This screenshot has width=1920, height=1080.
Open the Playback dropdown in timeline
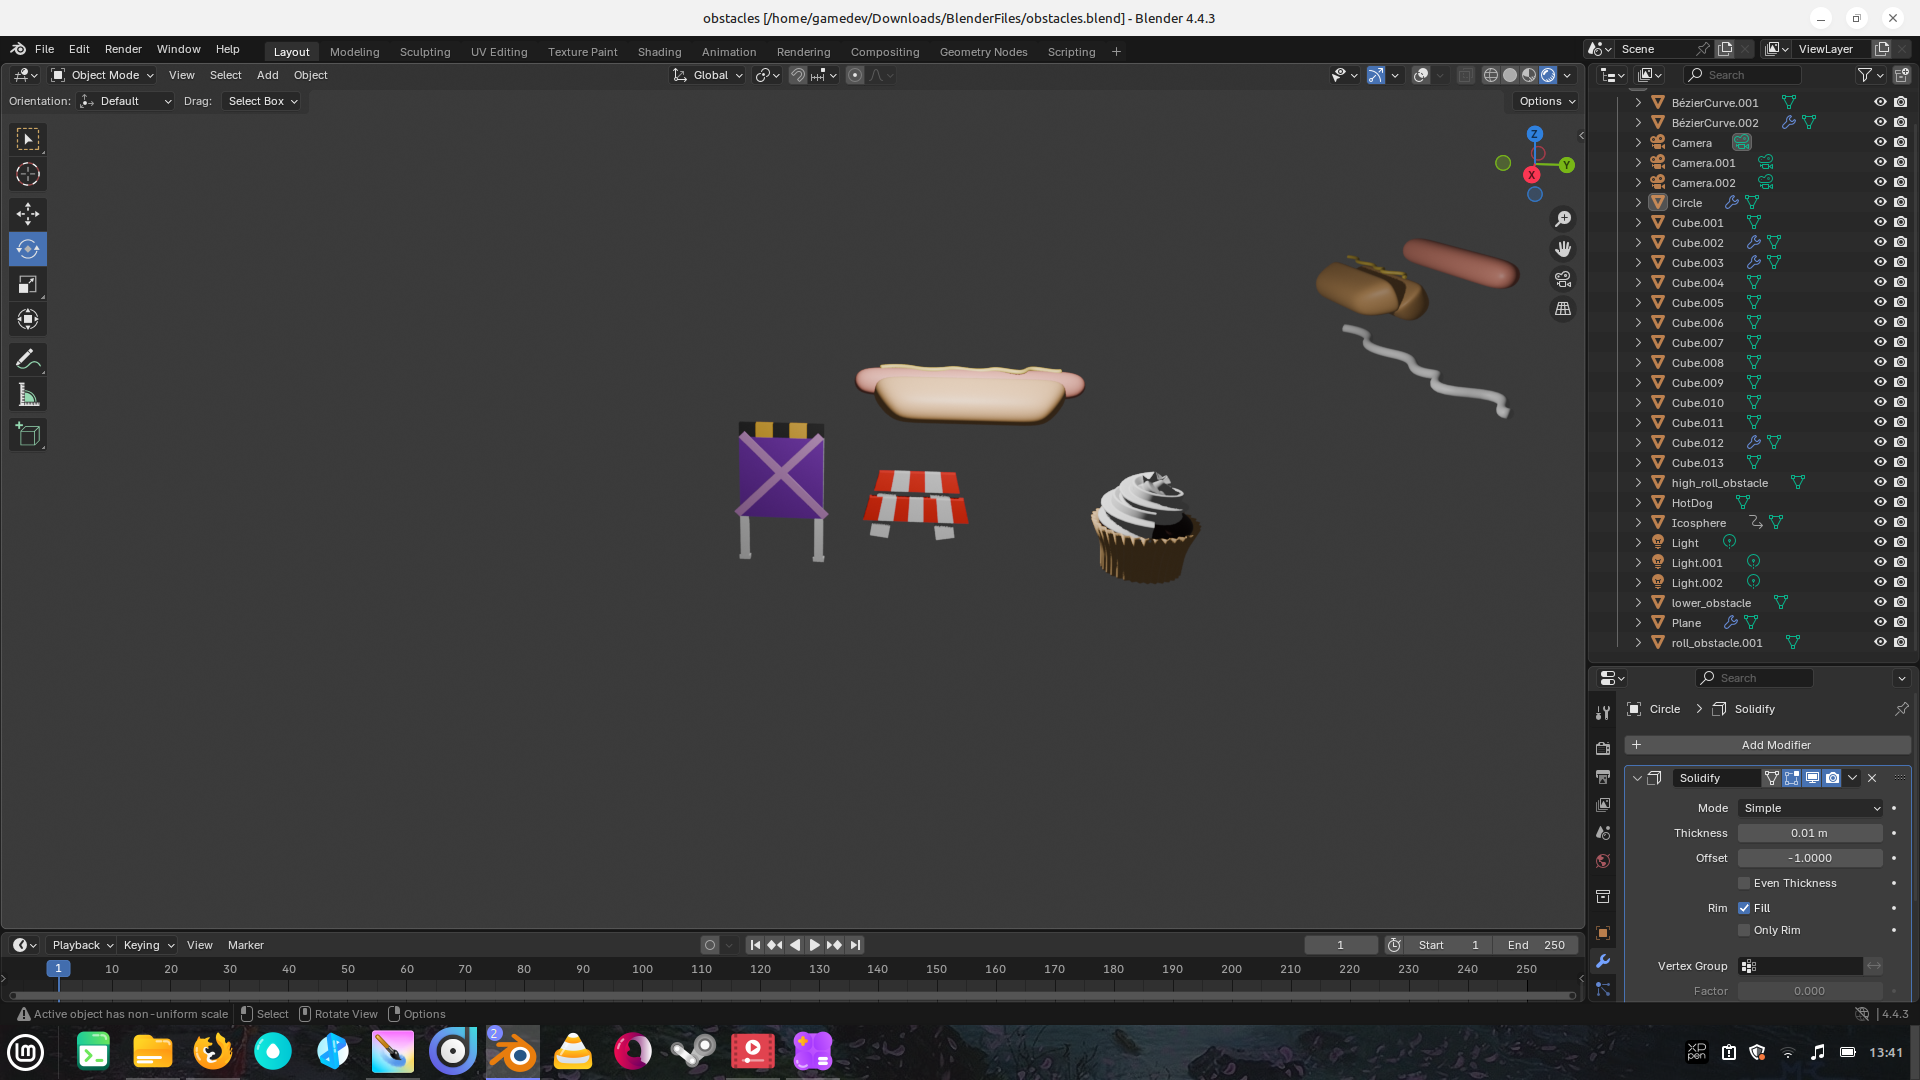[82, 945]
